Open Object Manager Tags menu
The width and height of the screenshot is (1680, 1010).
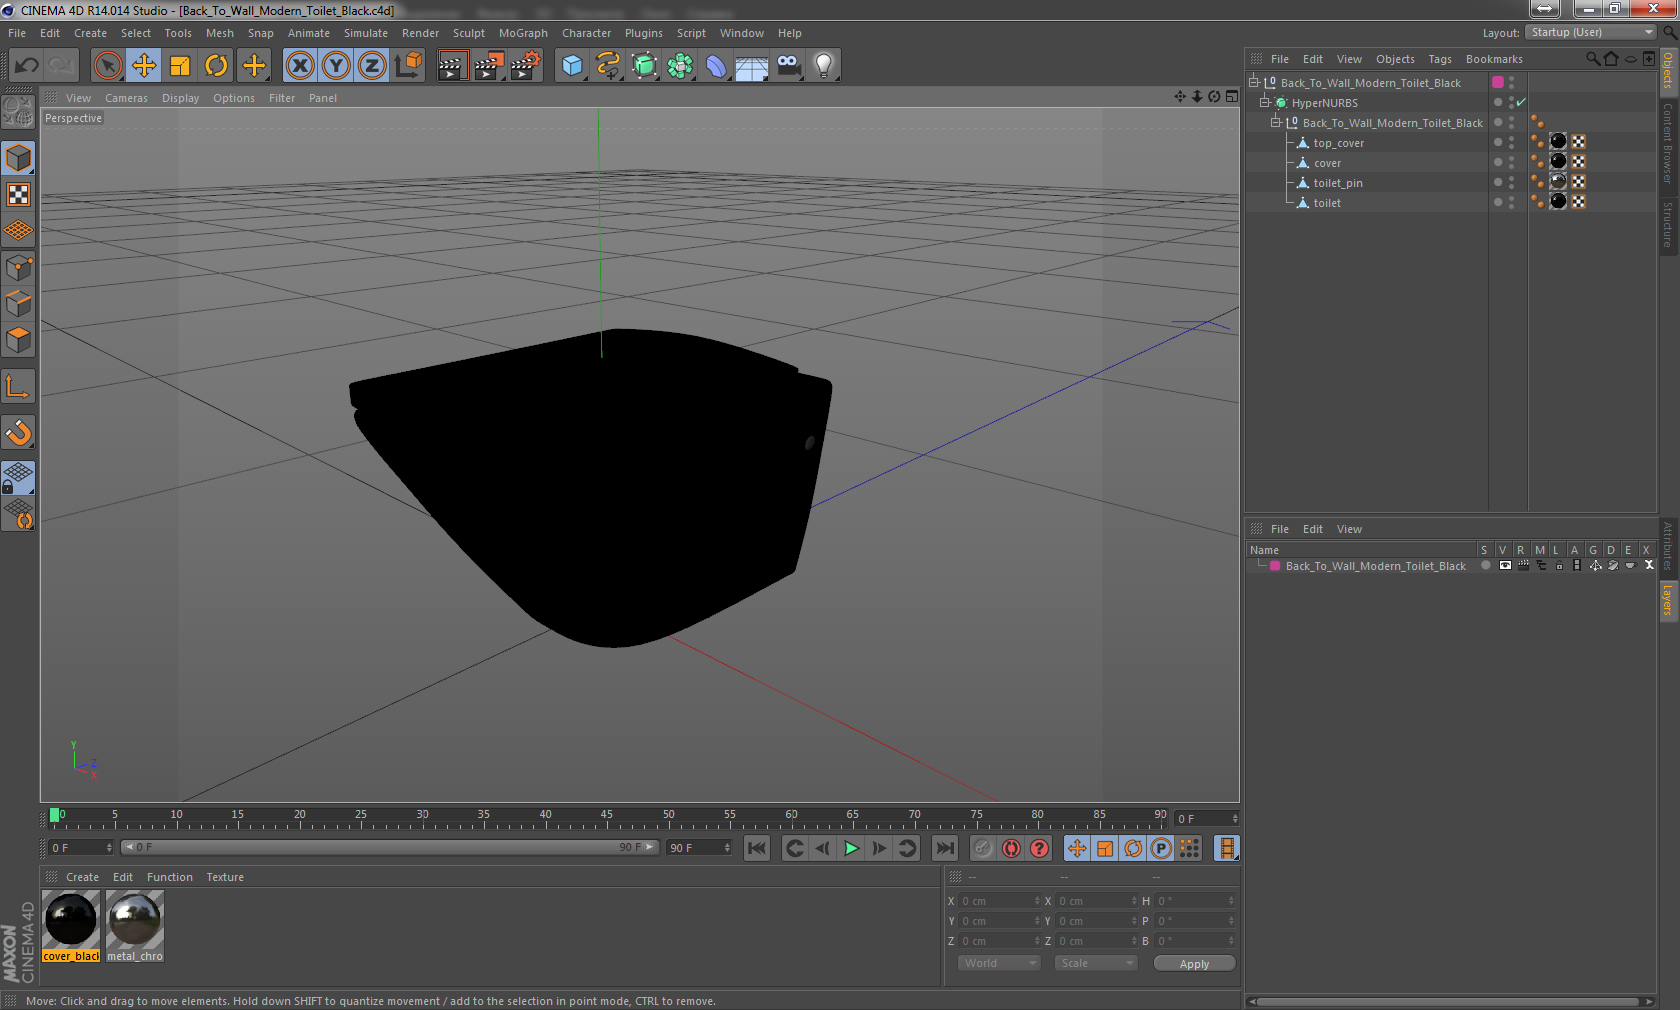click(1440, 59)
